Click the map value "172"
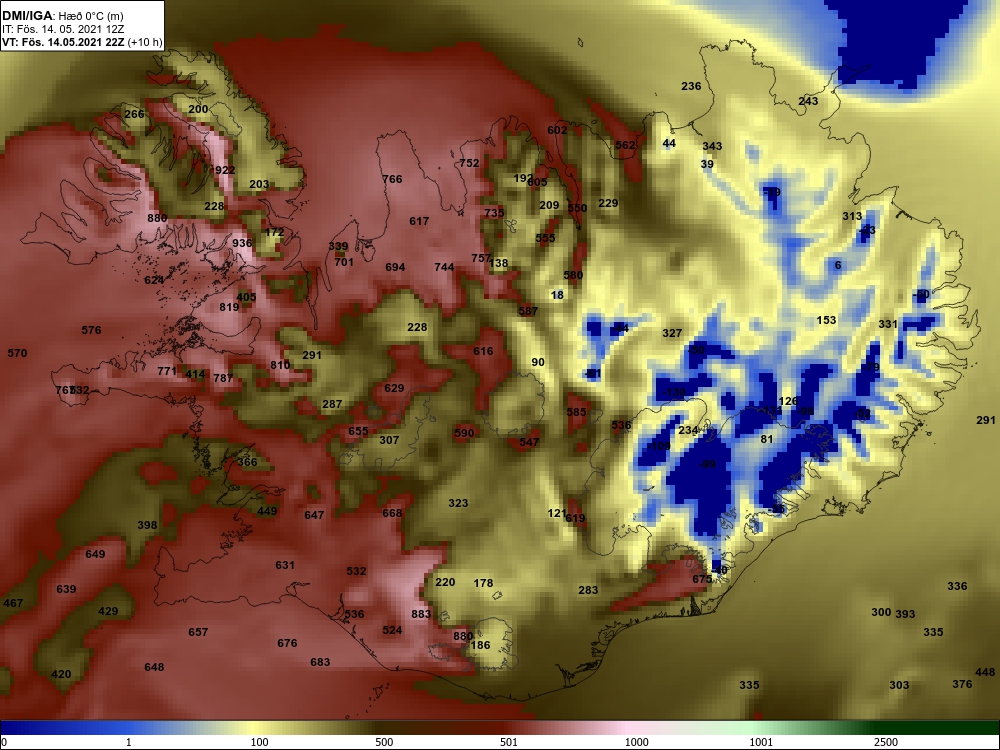Screen dimensions: 1000x750 pos(274,232)
